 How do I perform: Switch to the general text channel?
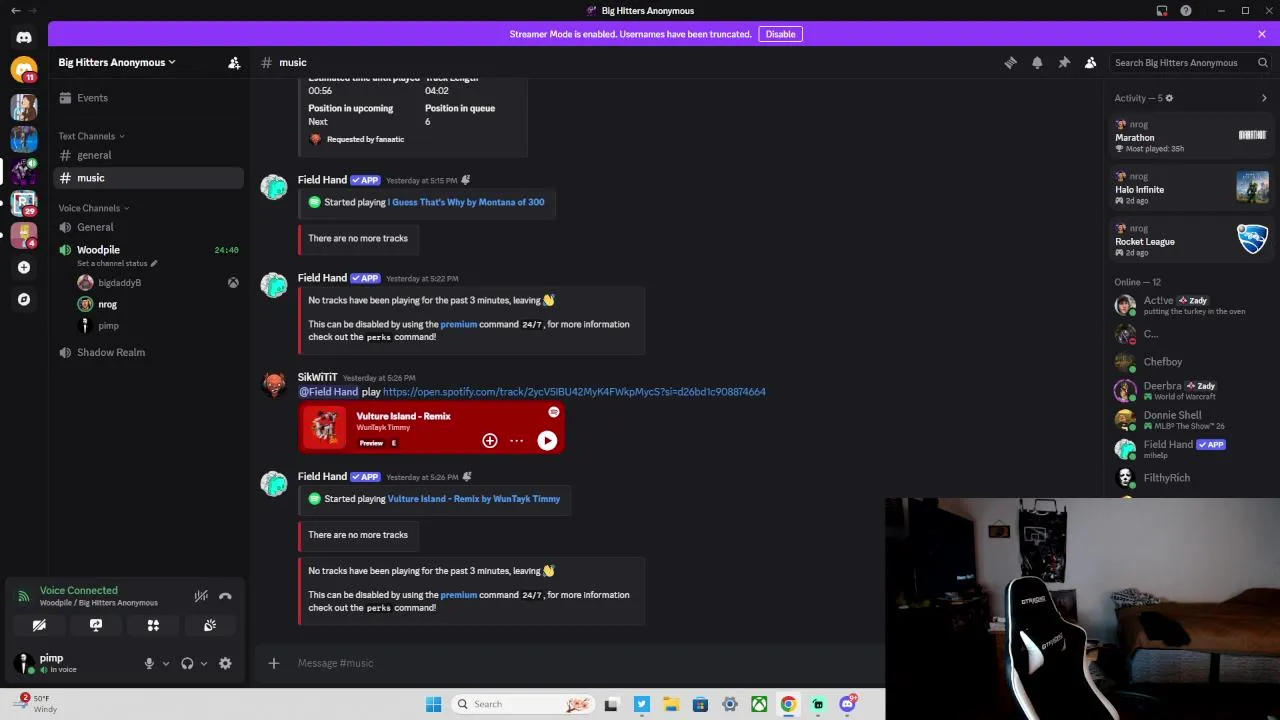pyautogui.click(x=148, y=155)
